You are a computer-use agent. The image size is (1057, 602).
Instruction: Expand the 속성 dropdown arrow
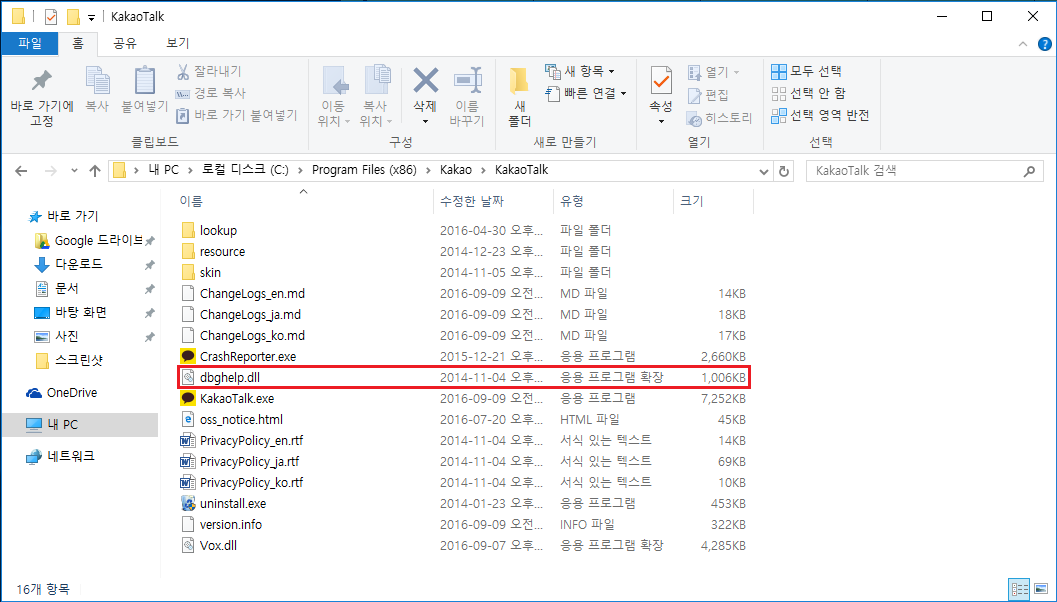pos(661,121)
